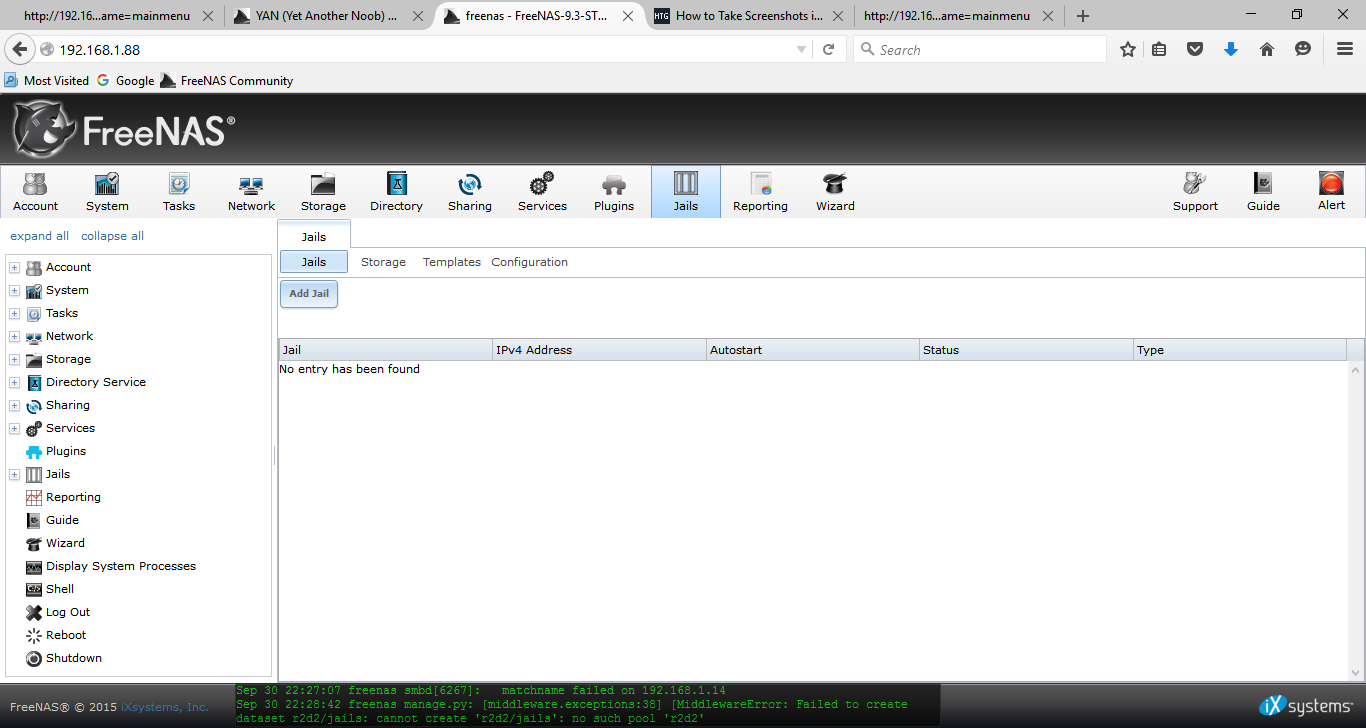This screenshot has width=1366, height=728.
Task: Open the Reporting toolbar icon
Action: (x=760, y=191)
